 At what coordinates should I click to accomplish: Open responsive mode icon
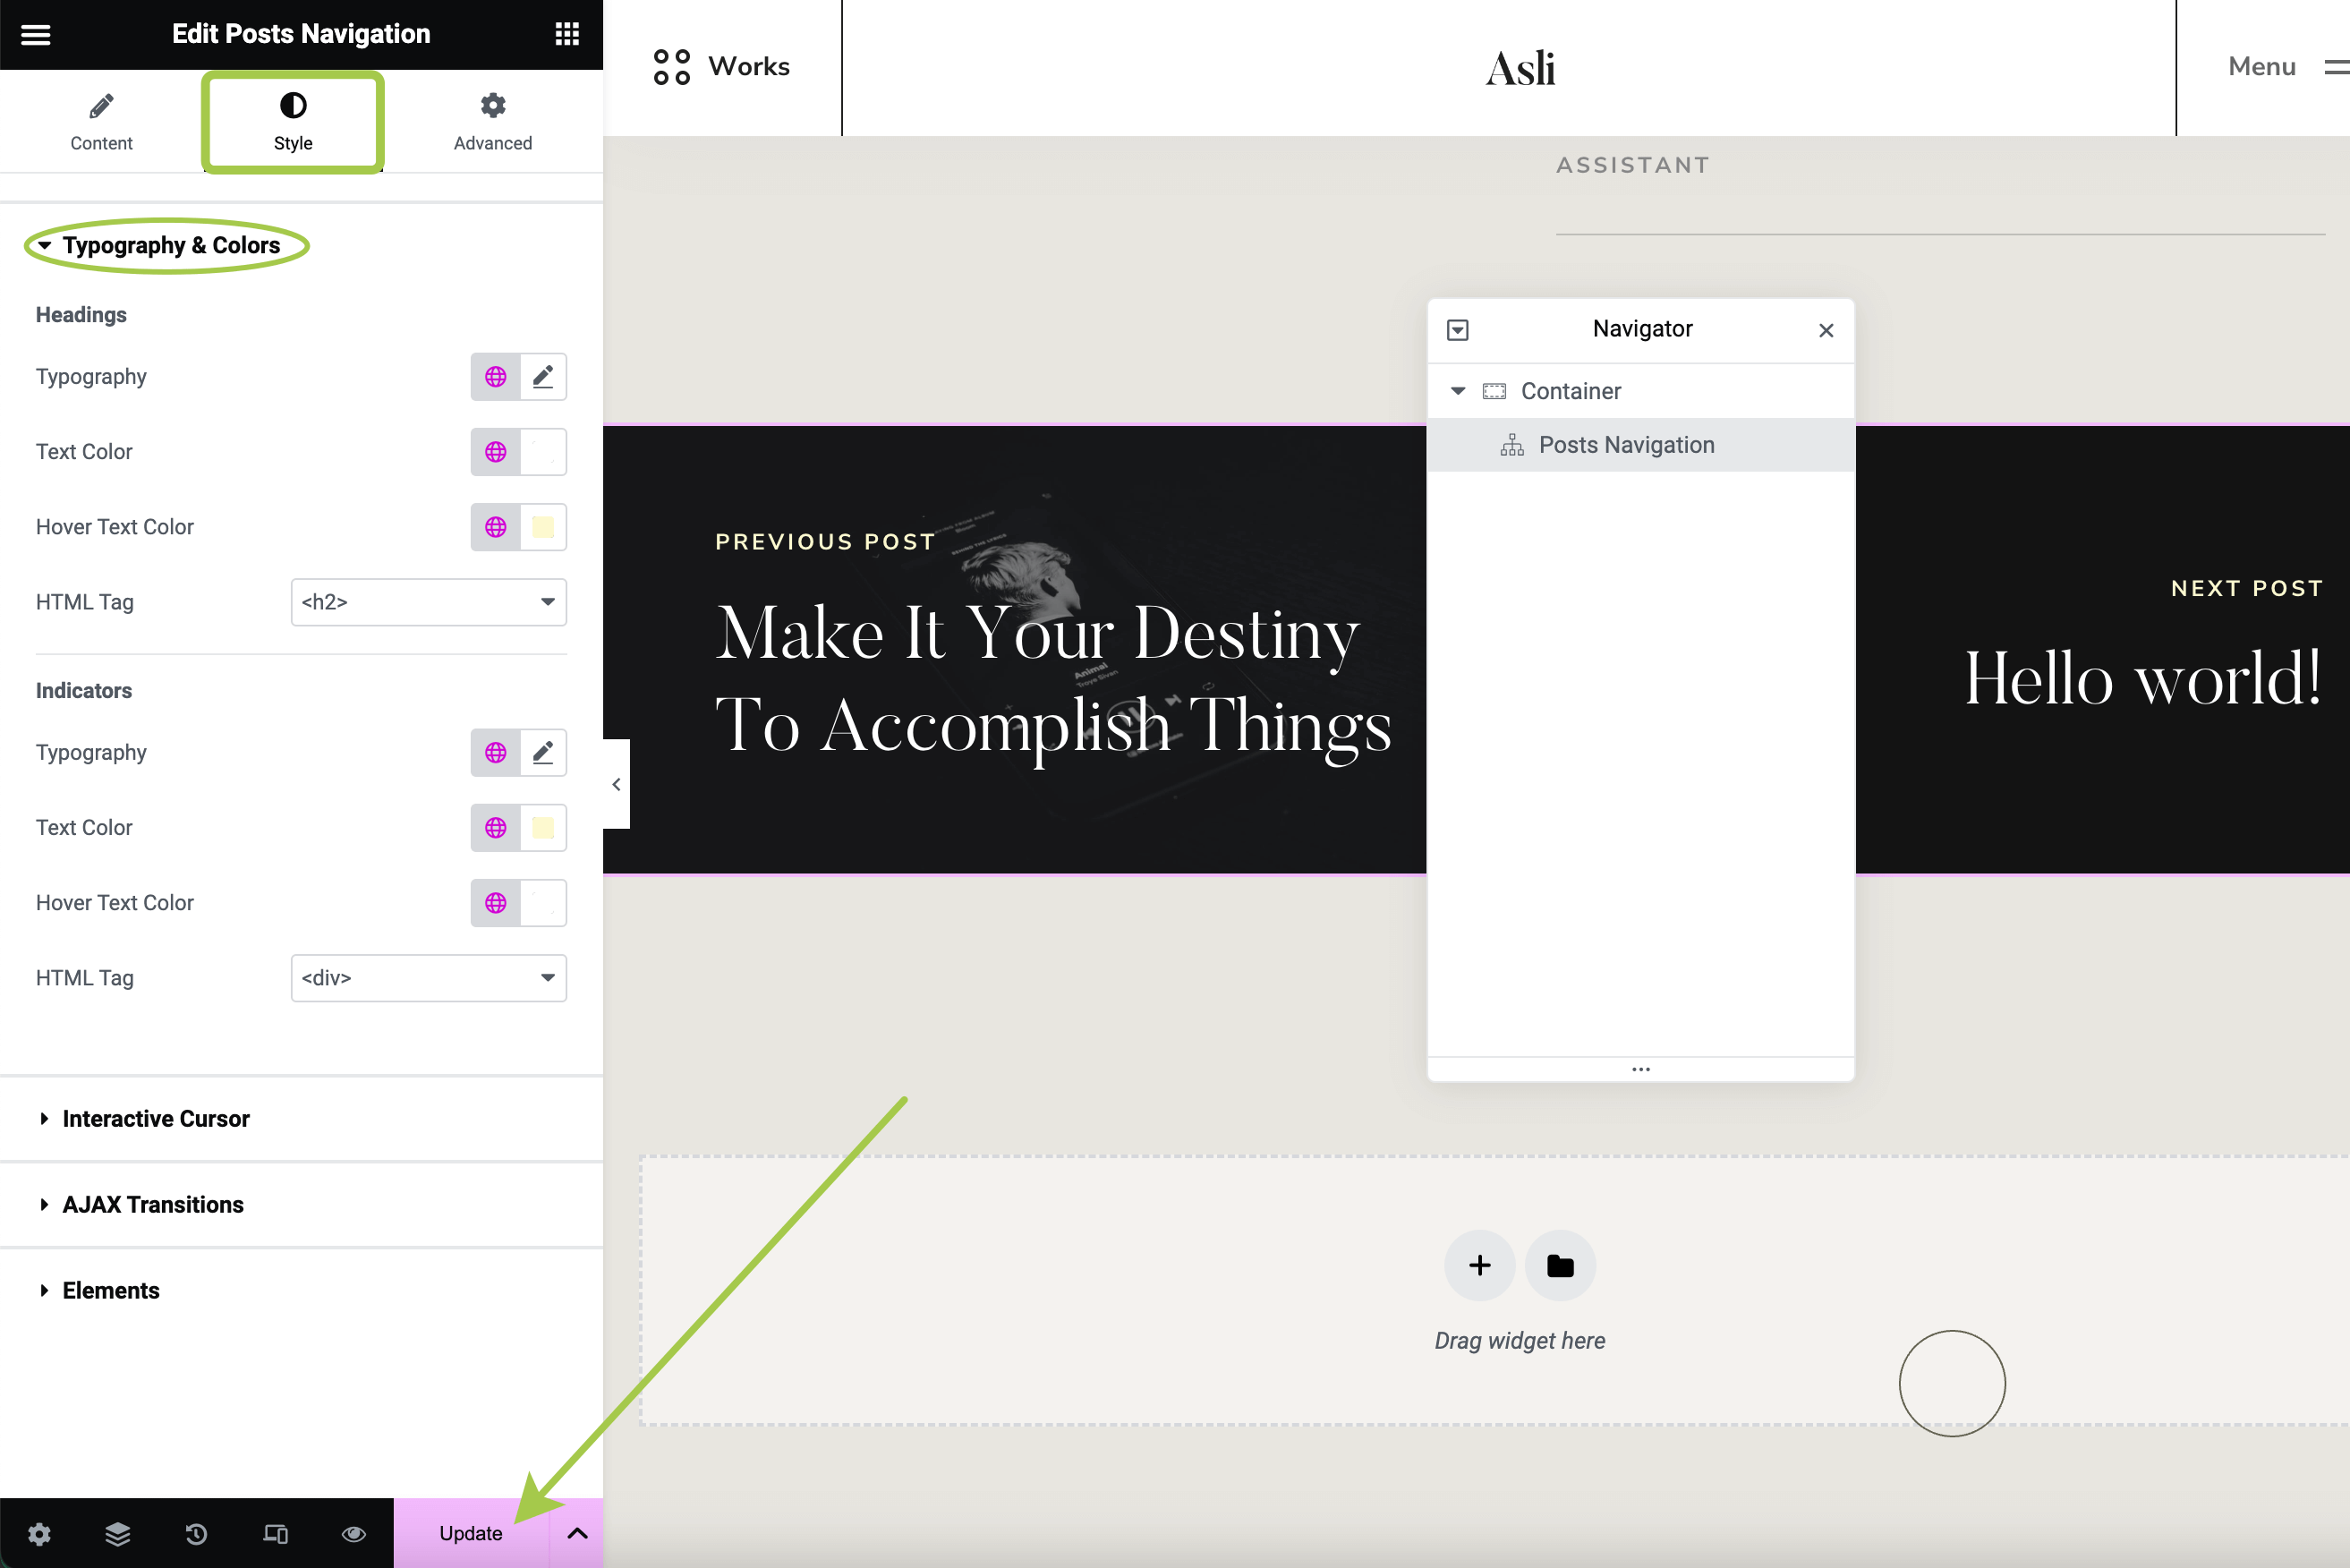click(275, 1533)
